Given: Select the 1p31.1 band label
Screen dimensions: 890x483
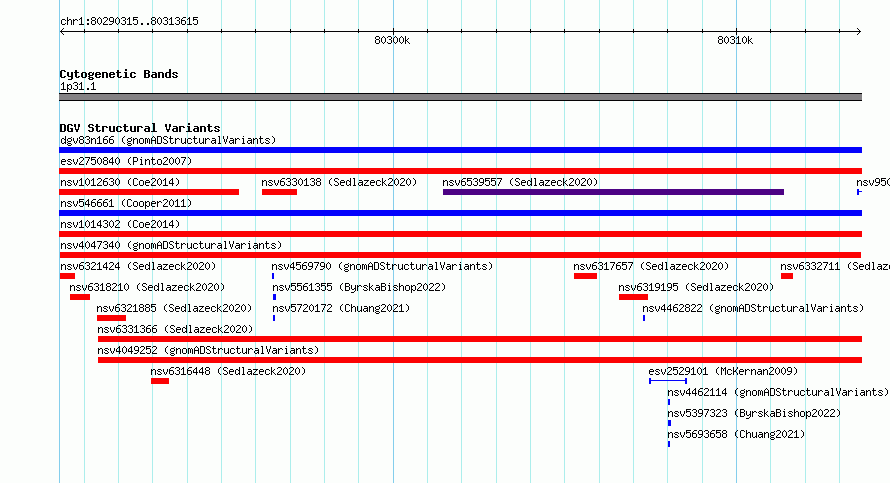Looking at the screenshot, I should point(78,86).
